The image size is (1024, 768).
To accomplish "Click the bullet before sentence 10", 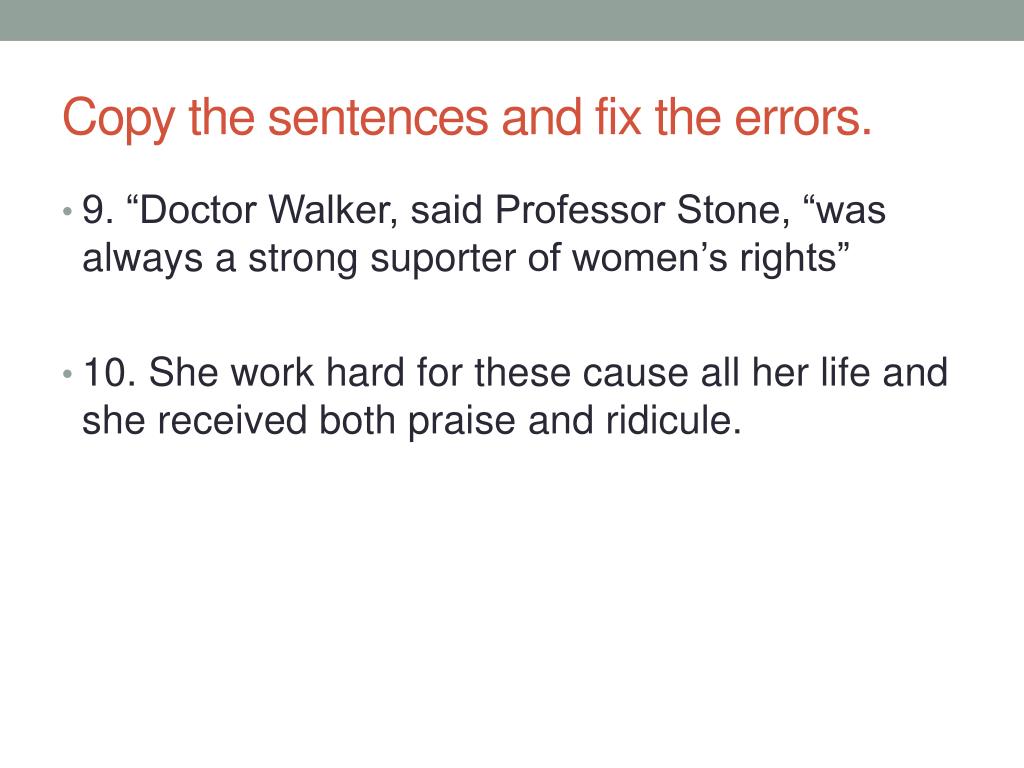I will coord(67,374).
